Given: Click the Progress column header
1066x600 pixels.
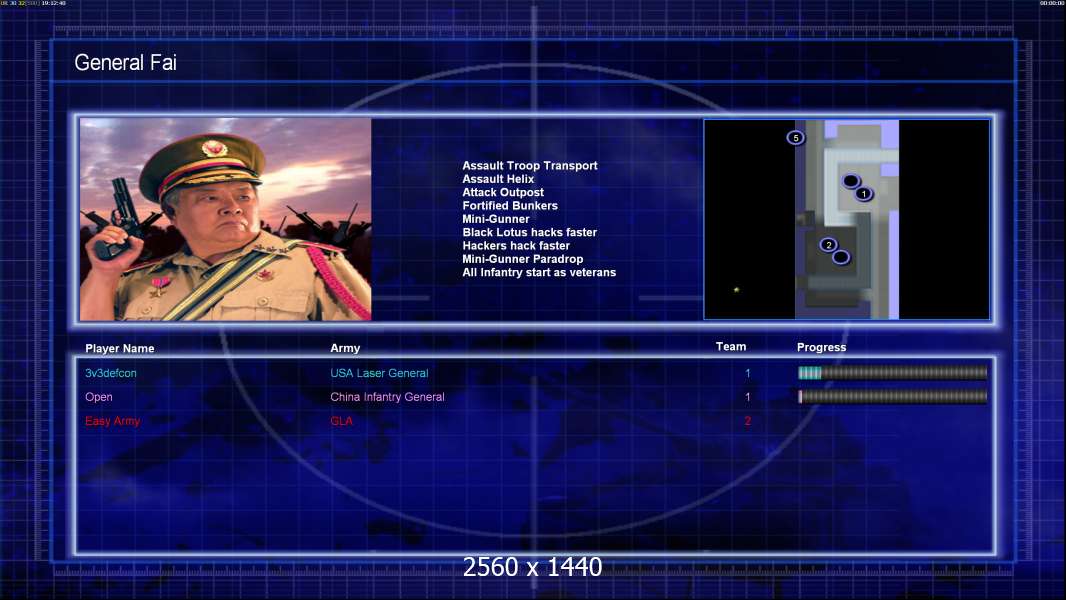Looking at the screenshot, I should pyautogui.click(x=821, y=347).
